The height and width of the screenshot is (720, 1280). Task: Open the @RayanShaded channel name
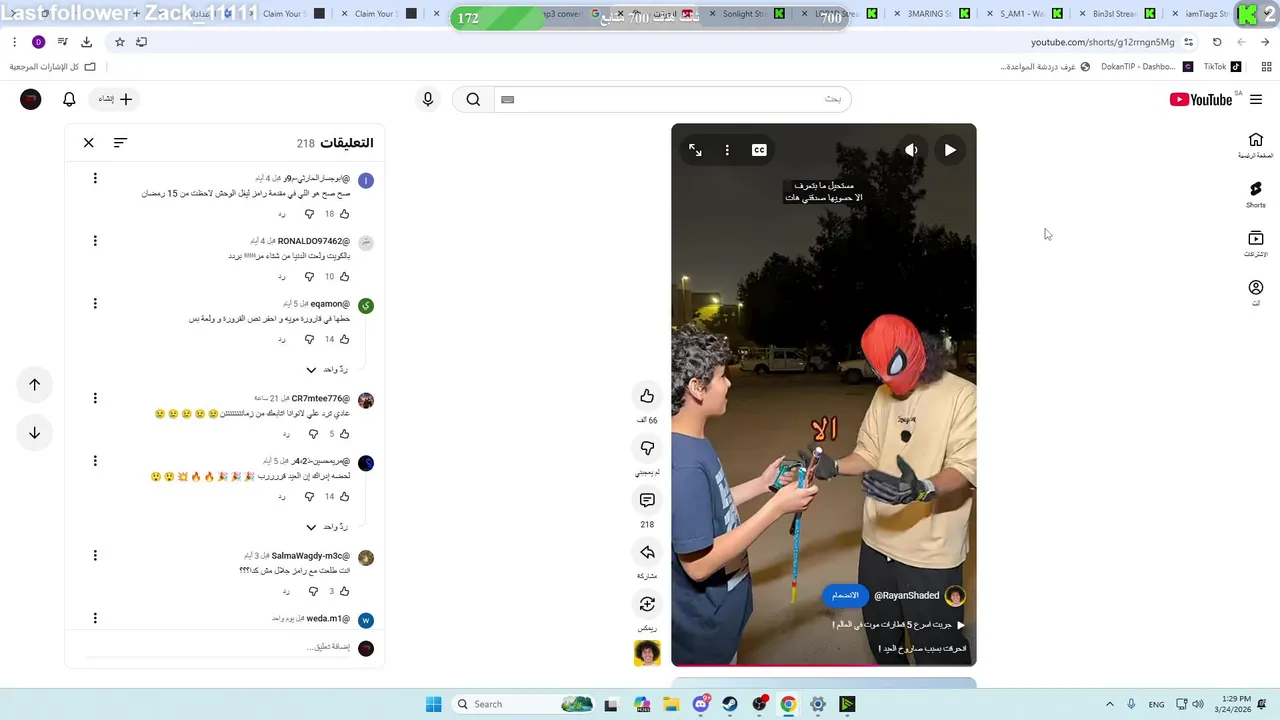[906, 595]
